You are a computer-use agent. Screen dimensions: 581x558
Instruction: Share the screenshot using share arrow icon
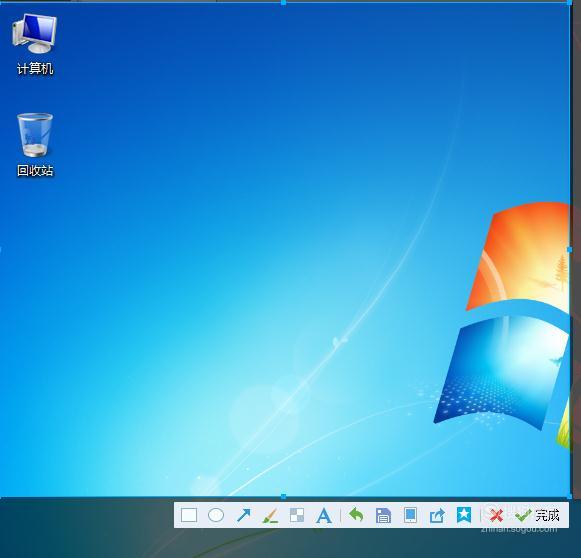click(x=437, y=515)
